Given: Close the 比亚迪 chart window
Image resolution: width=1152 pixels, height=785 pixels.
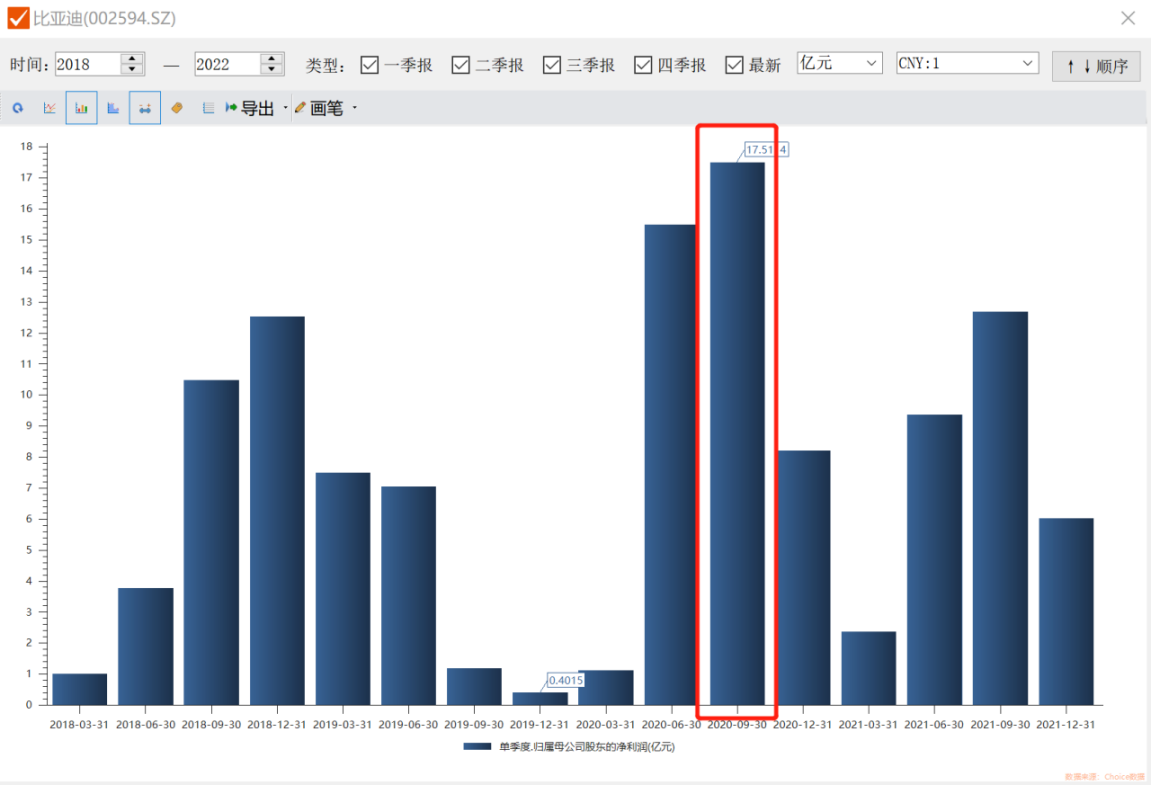Looking at the screenshot, I should (x=1128, y=18).
